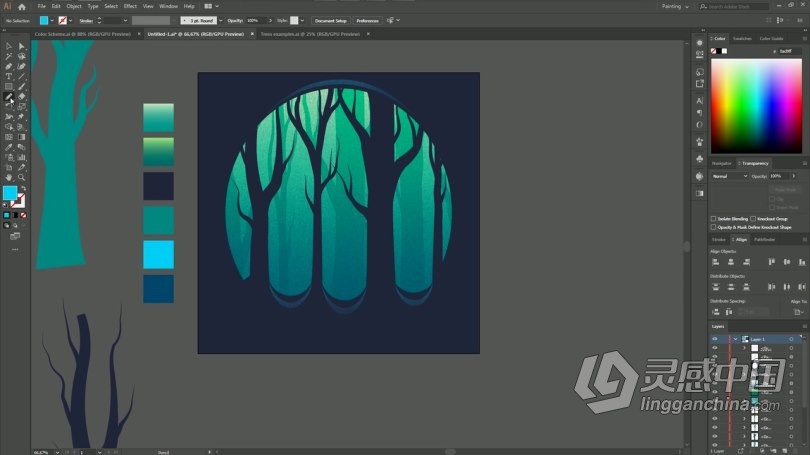Select the Direct Selection (white arrow) tool
The width and height of the screenshot is (810, 455).
[21, 46]
